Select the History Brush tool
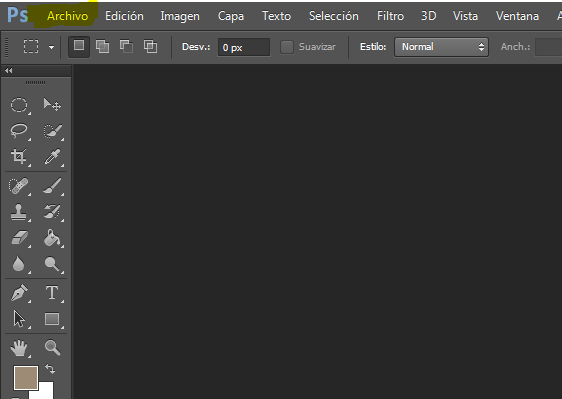The width and height of the screenshot is (562, 399). click(52, 212)
